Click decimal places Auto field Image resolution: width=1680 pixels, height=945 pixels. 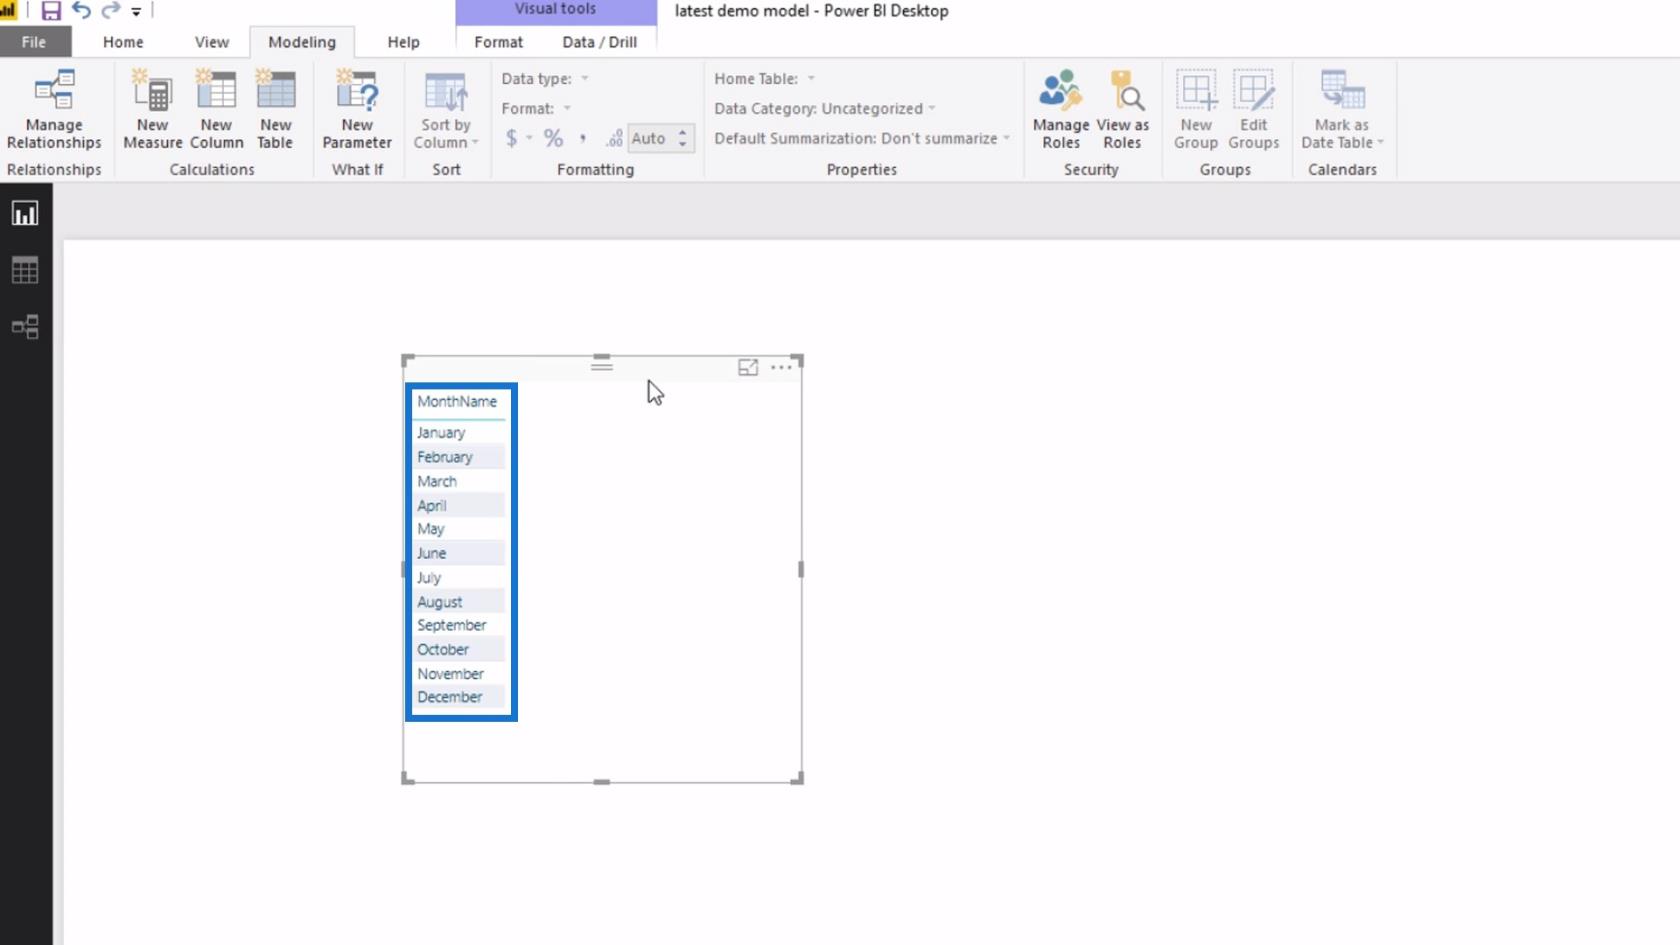[650, 138]
